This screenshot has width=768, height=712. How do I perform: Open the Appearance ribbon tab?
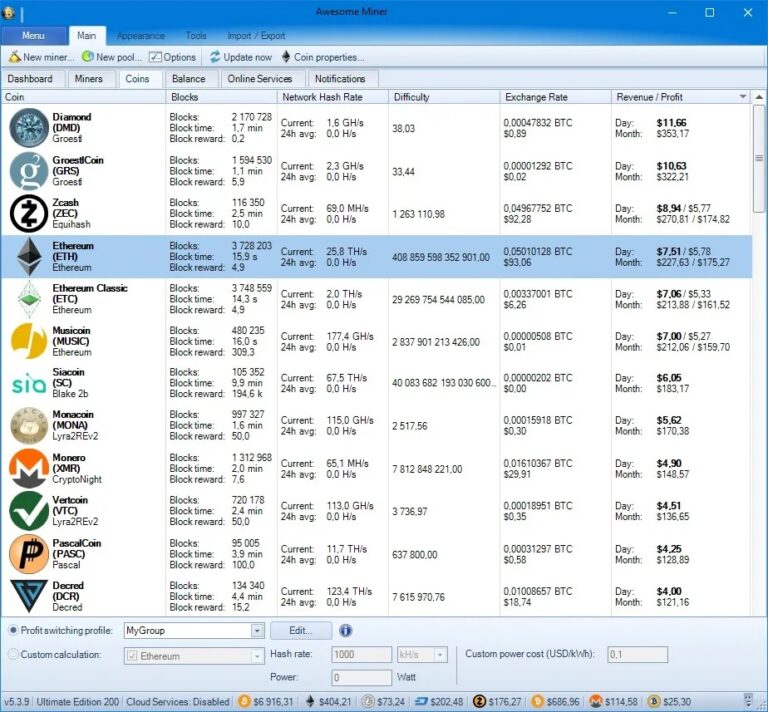[x=141, y=36]
